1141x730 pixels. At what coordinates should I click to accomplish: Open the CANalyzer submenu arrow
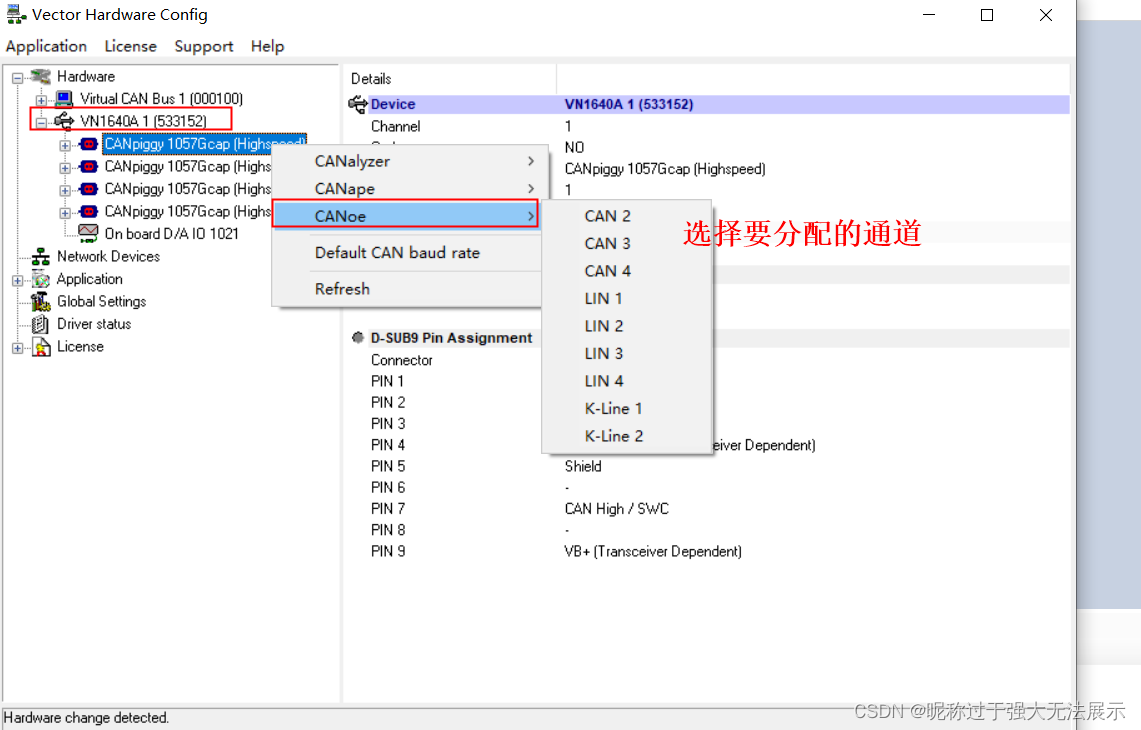click(531, 161)
